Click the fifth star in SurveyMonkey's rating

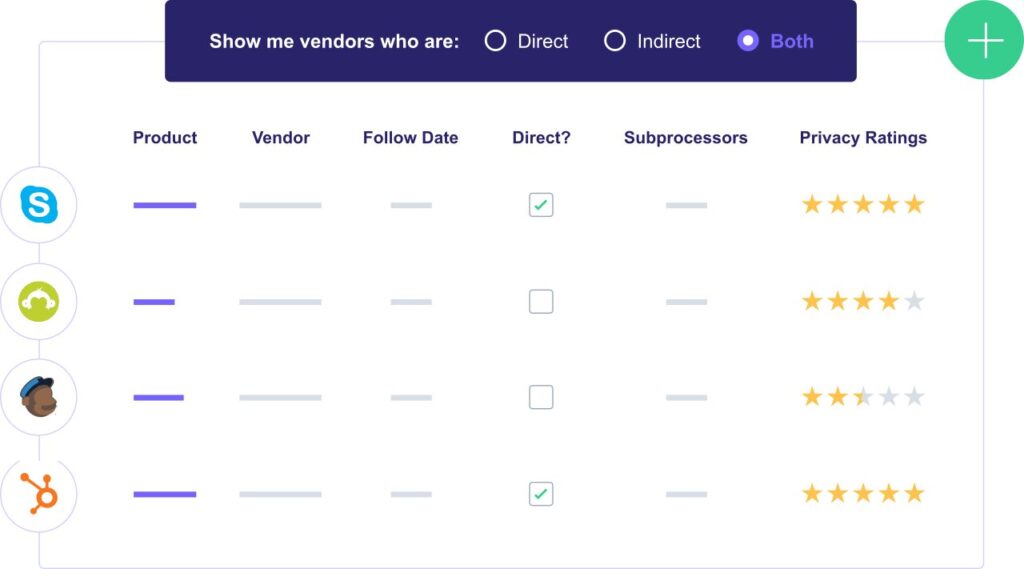(914, 301)
